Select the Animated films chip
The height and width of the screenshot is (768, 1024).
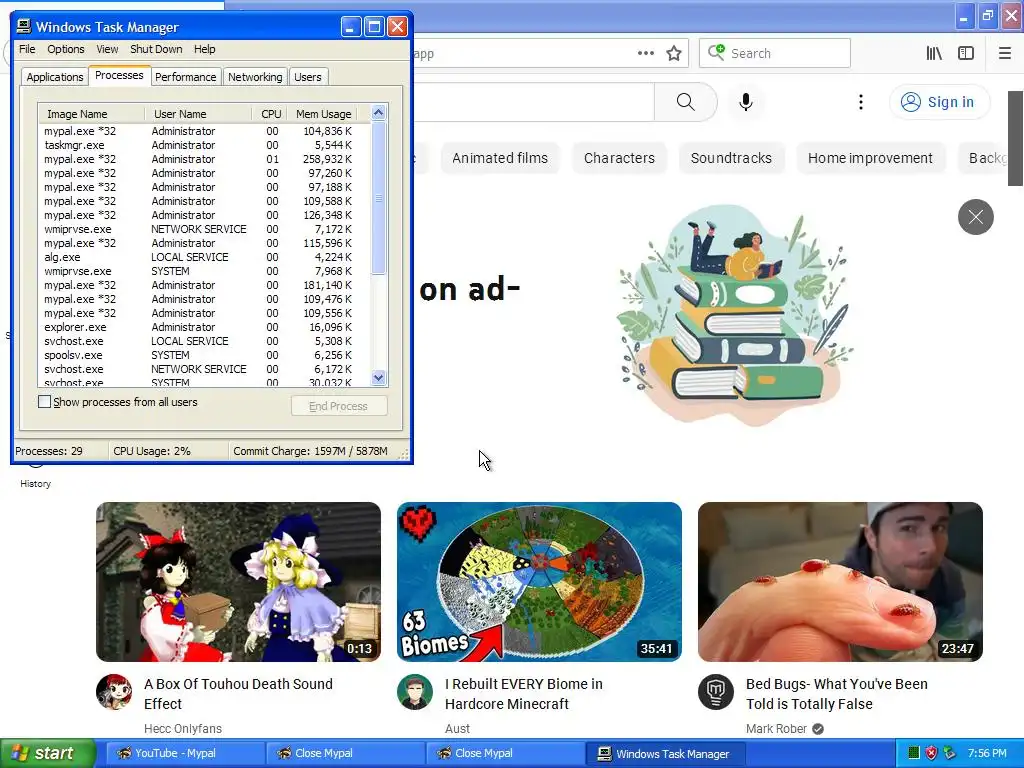[x=500, y=158]
